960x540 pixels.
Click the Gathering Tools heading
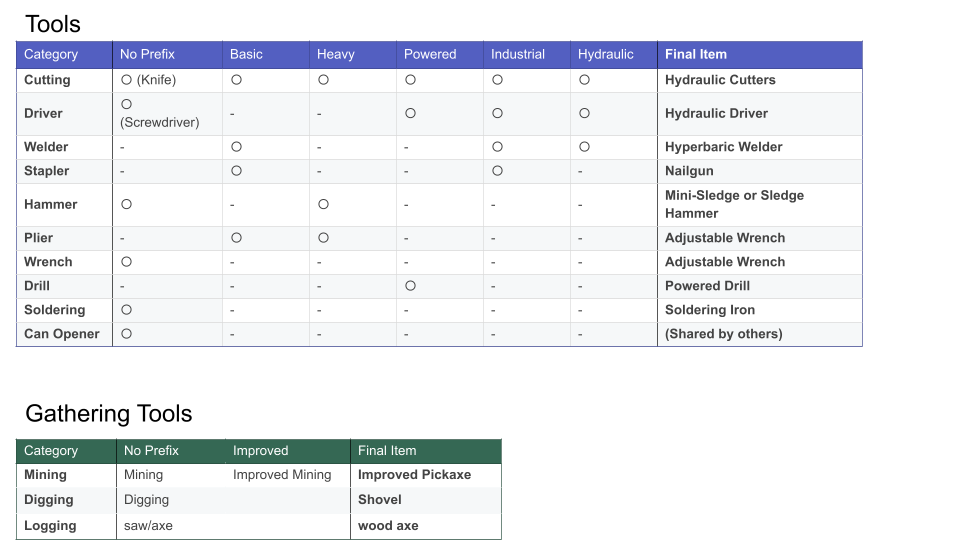(108, 414)
